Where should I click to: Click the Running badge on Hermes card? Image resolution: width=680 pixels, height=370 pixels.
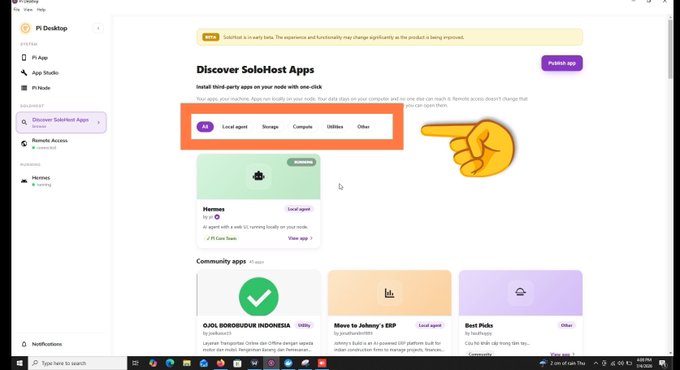(x=301, y=162)
